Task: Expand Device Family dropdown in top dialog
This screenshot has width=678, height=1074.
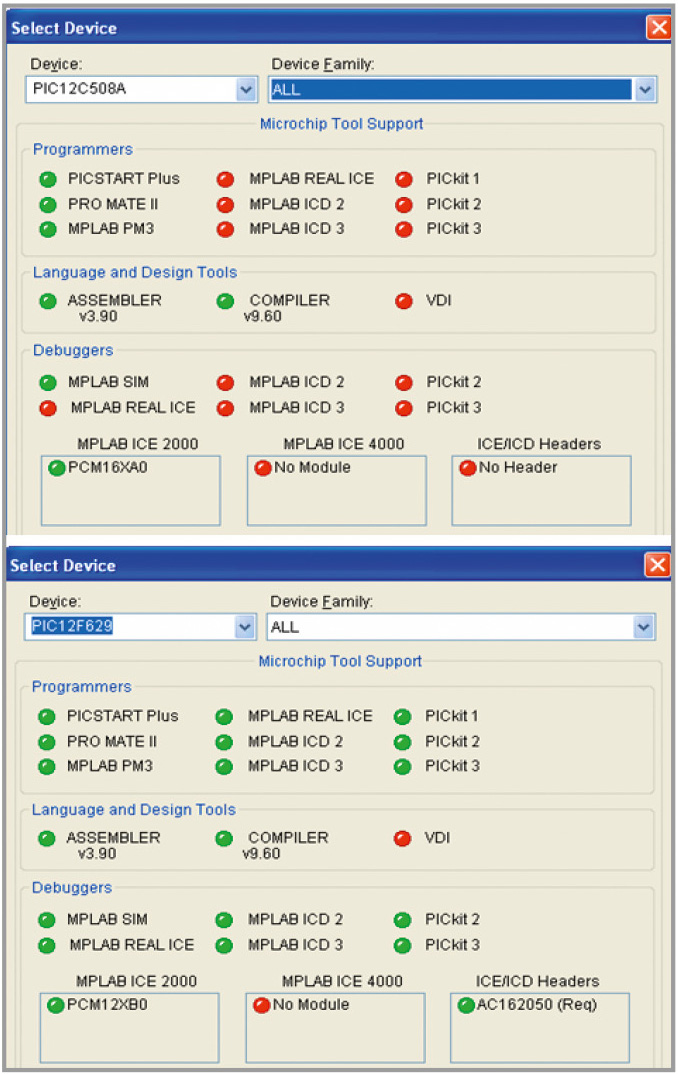Action: 645,90
